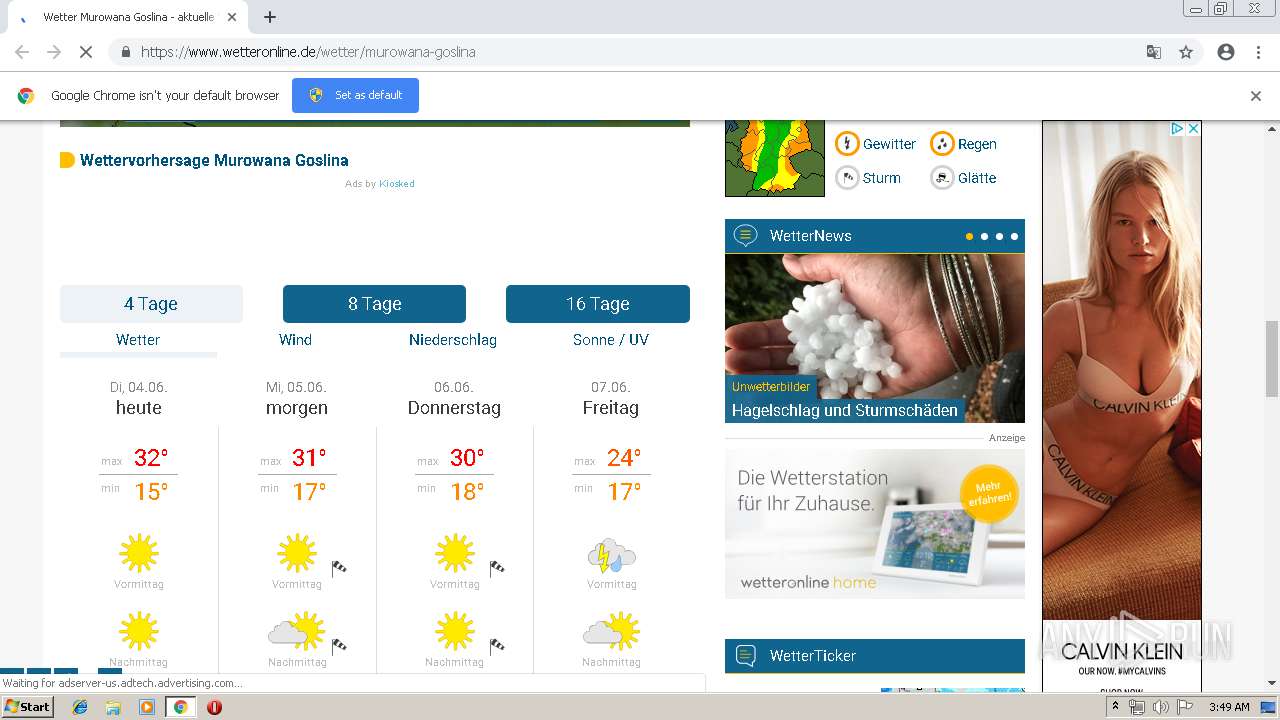Close the Wetter Murowana Goslina tab

tap(232, 17)
